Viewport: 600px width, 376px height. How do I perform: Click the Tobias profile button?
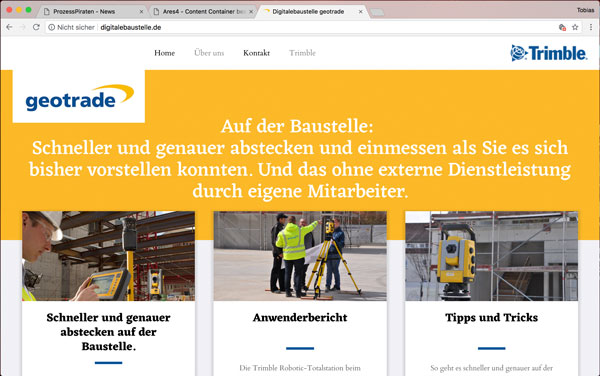coord(585,10)
